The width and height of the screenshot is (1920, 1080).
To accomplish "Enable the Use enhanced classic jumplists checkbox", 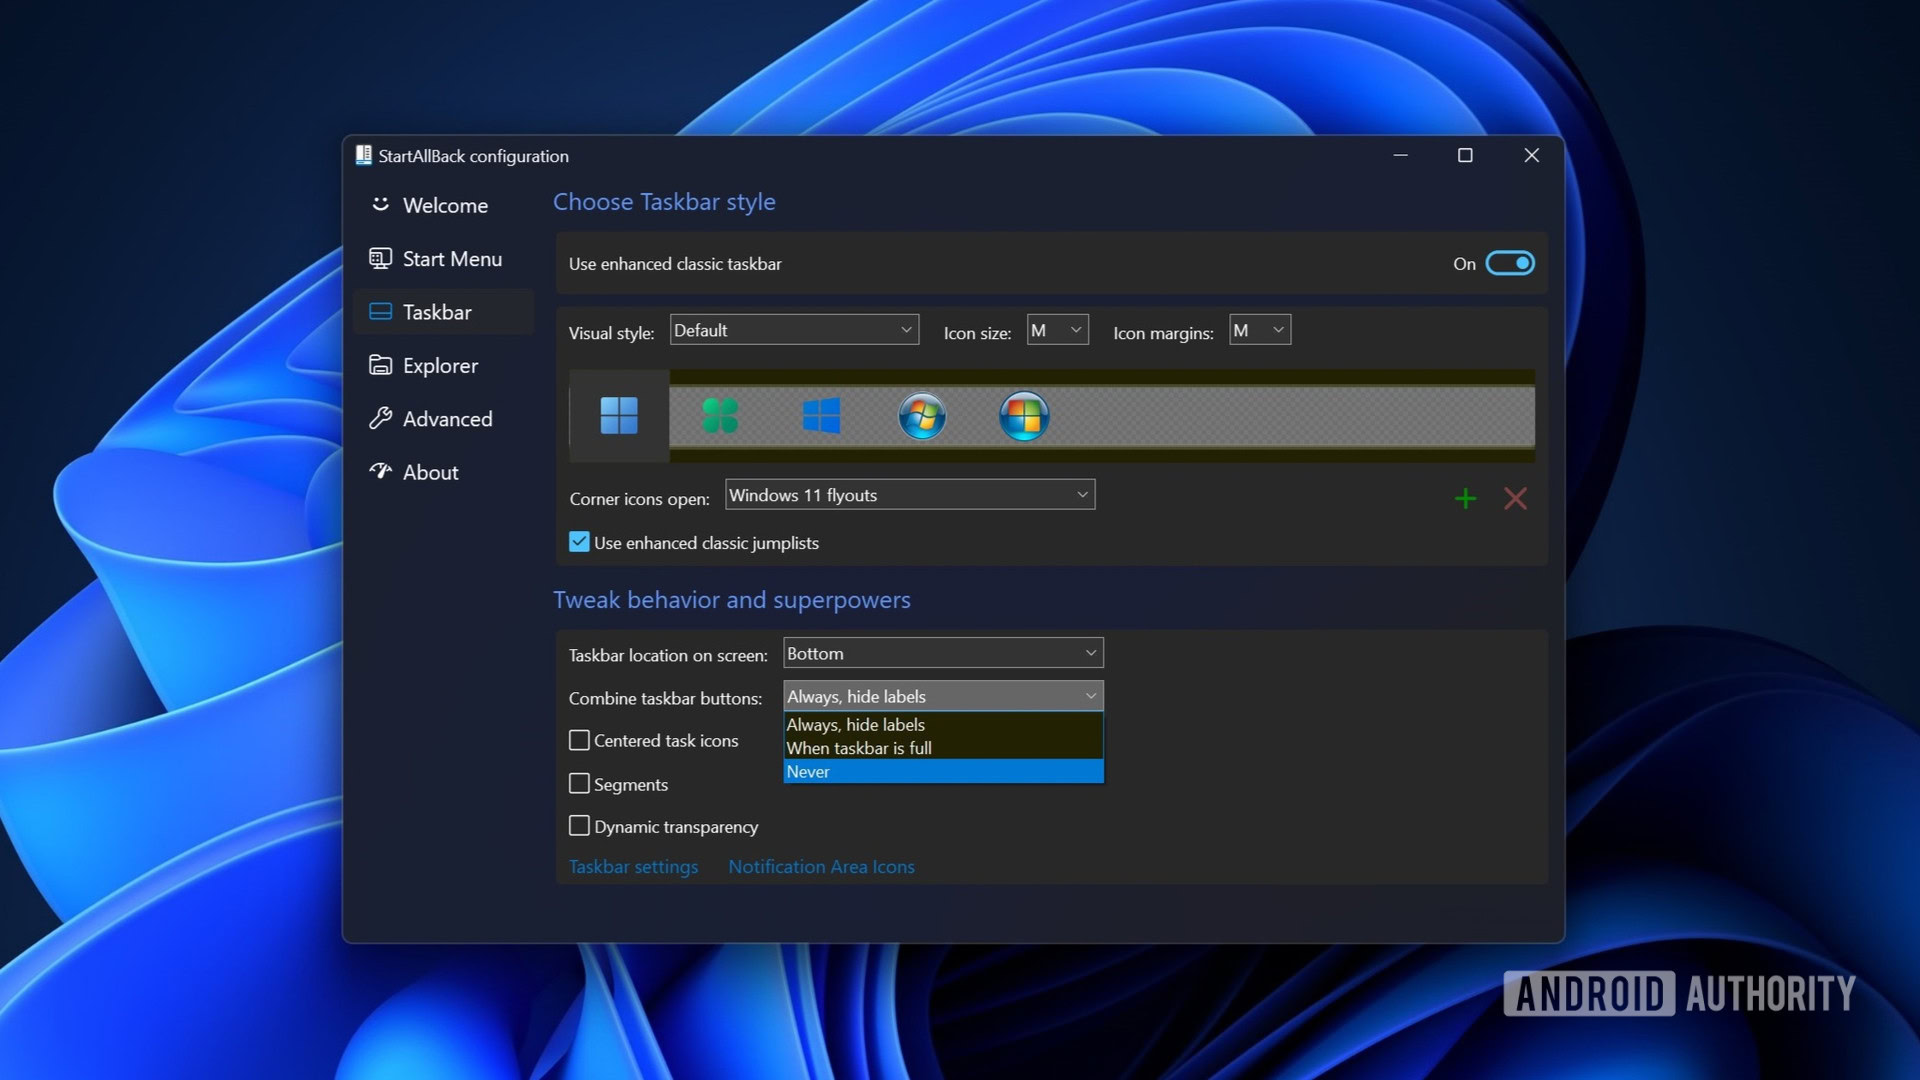I will (578, 542).
